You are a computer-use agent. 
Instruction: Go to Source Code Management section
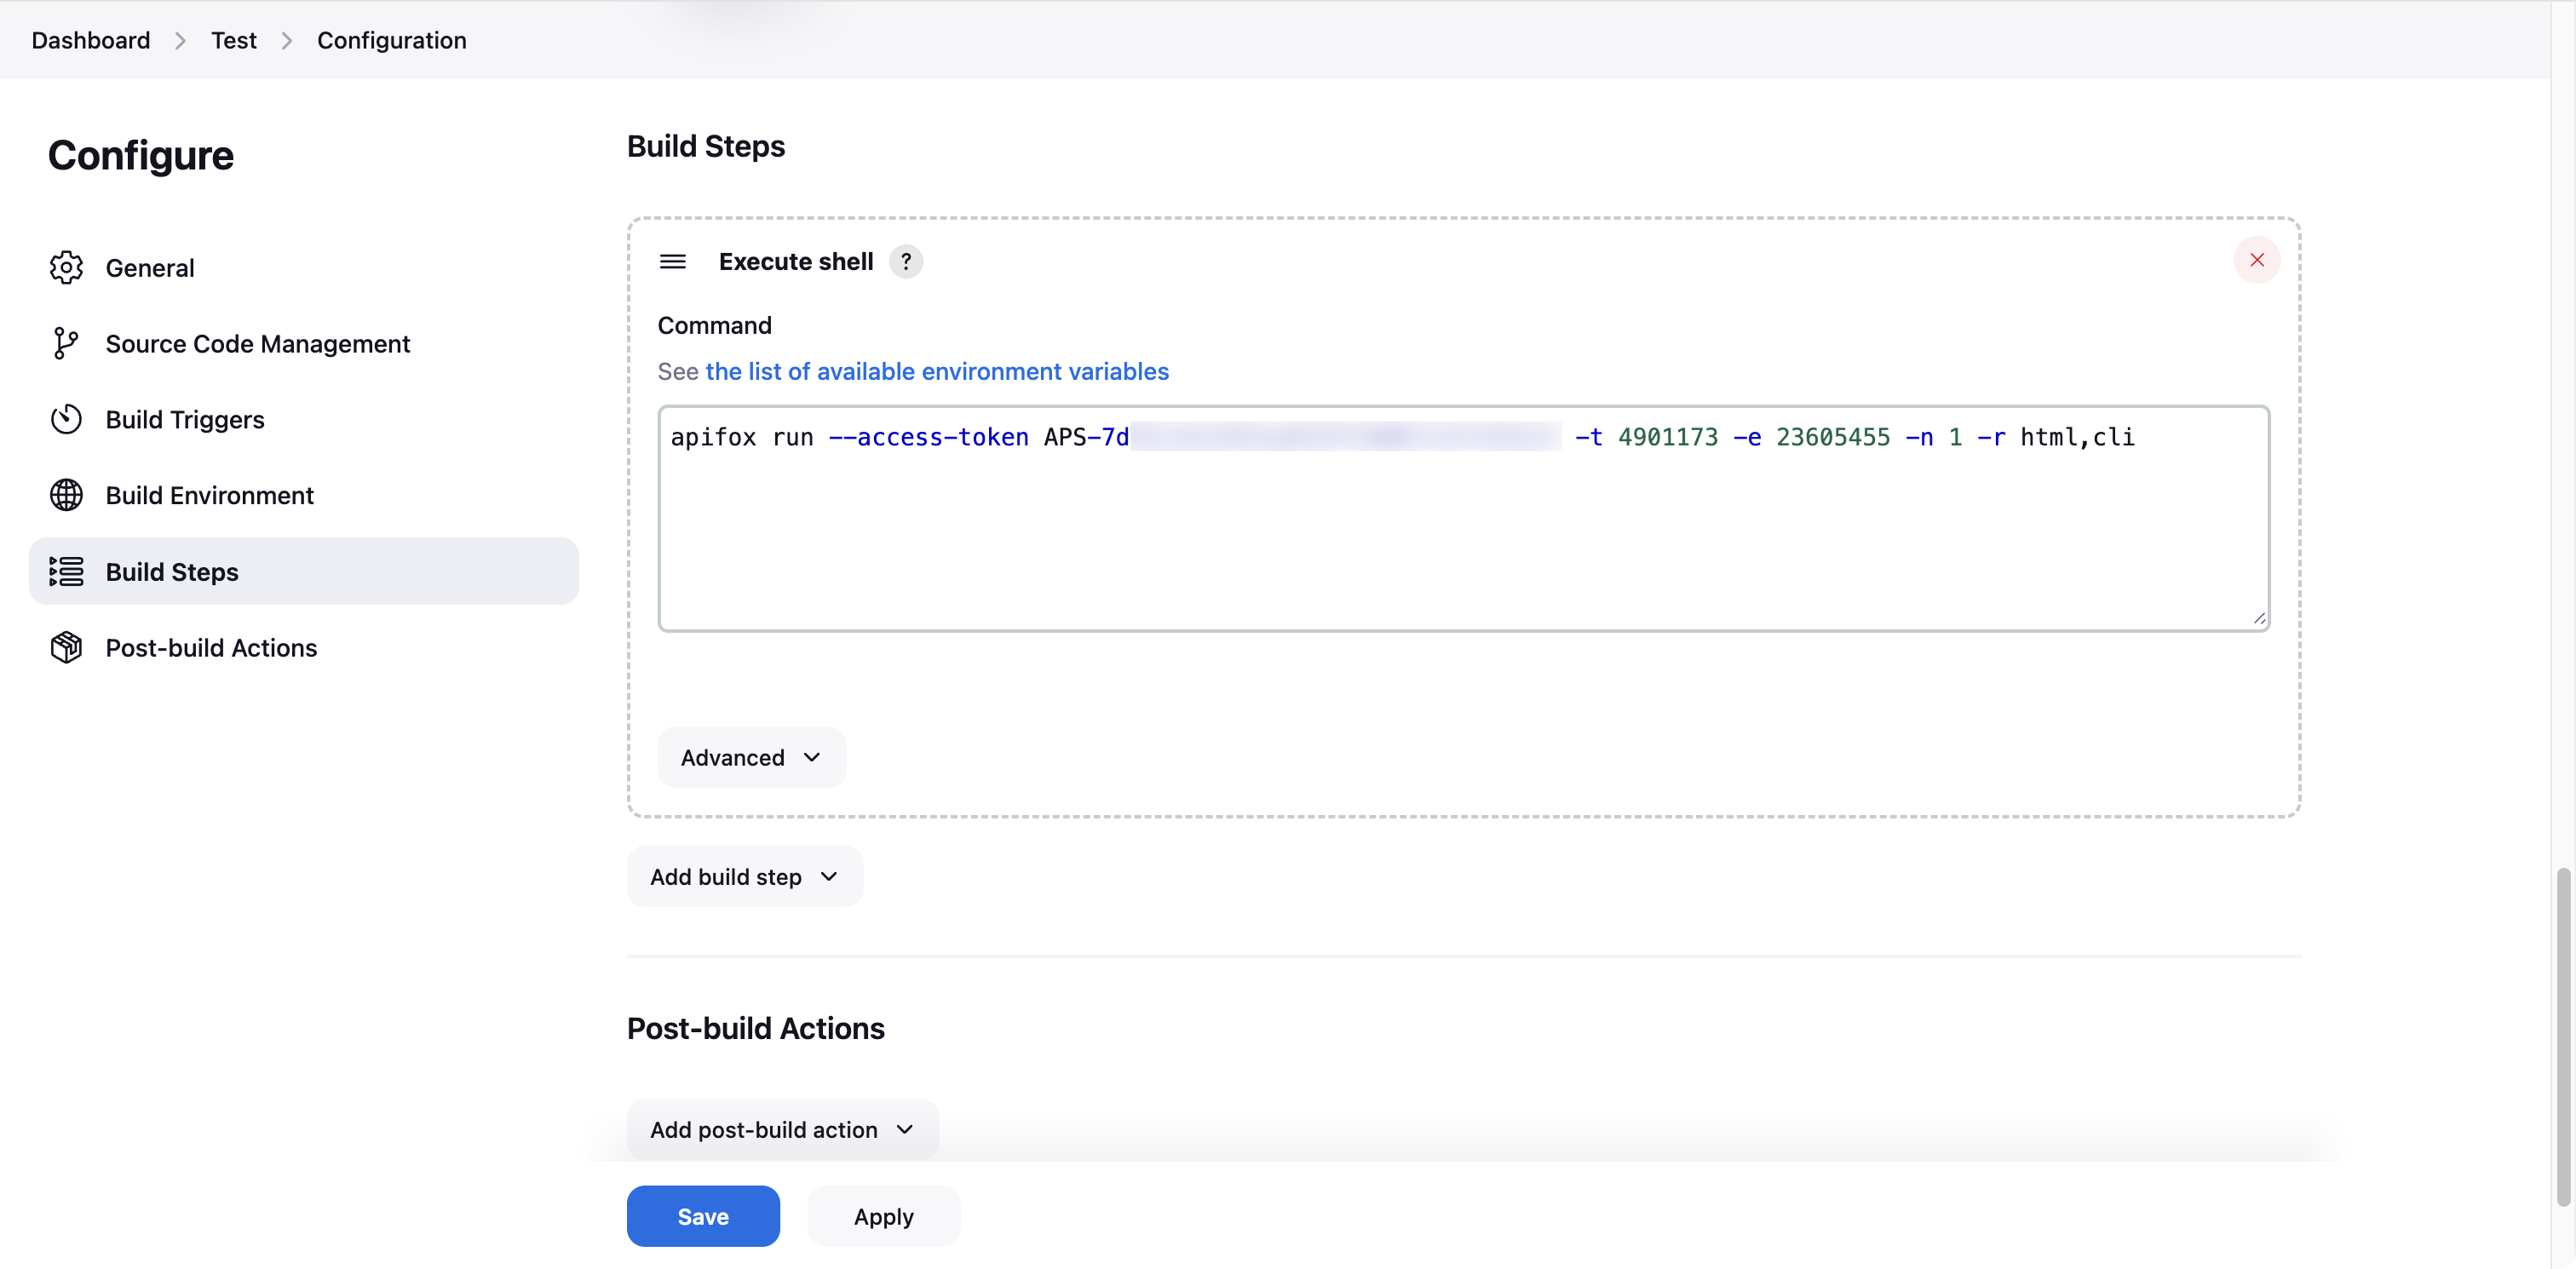257,343
